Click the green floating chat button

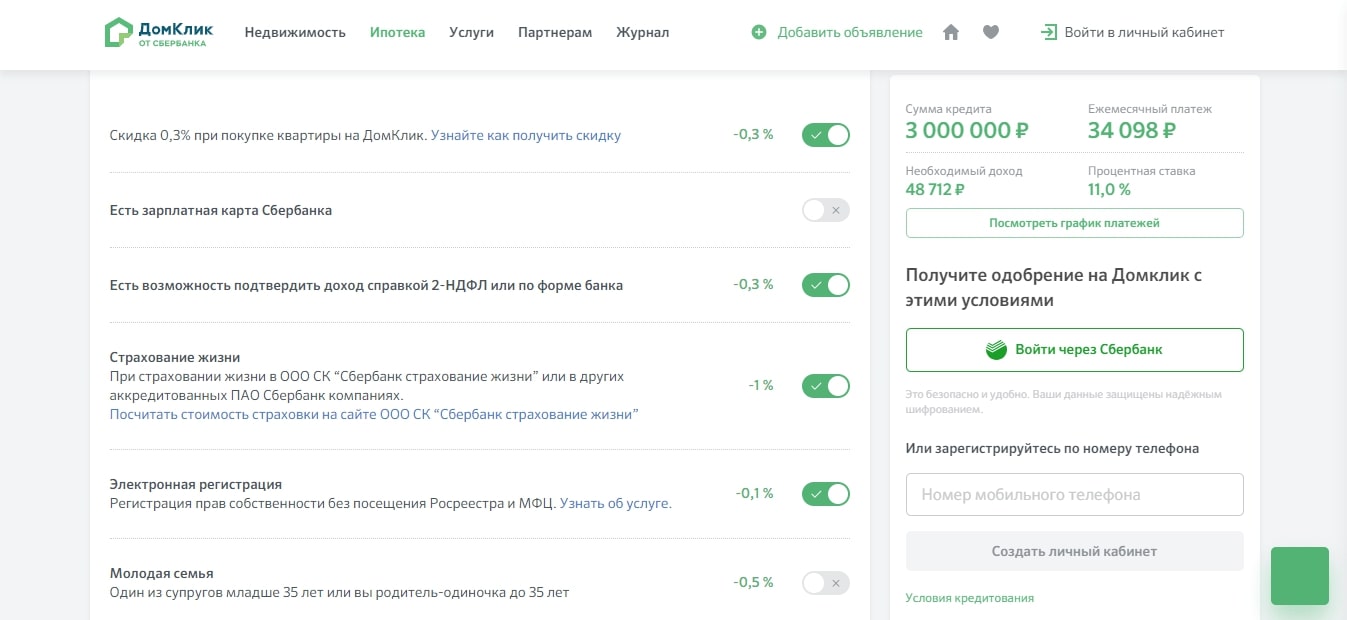tap(1299, 576)
